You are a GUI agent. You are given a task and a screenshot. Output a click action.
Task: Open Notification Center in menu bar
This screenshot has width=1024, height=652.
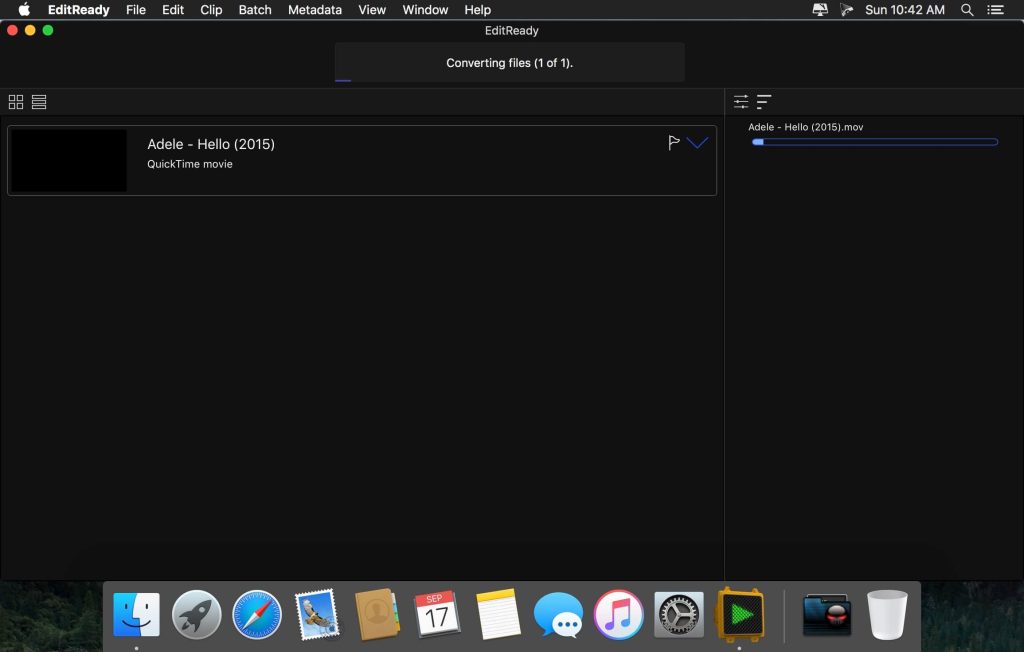coord(995,10)
